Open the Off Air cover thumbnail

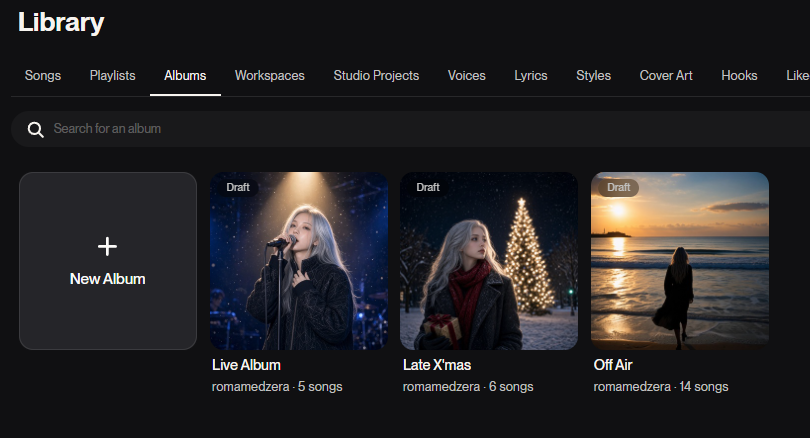(x=680, y=261)
